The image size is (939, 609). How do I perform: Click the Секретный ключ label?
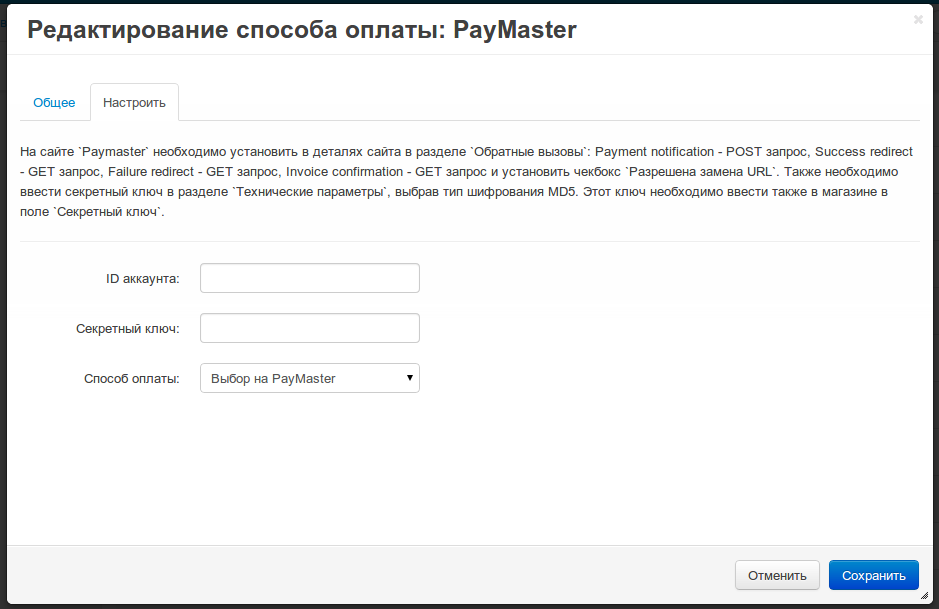click(127, 329)
